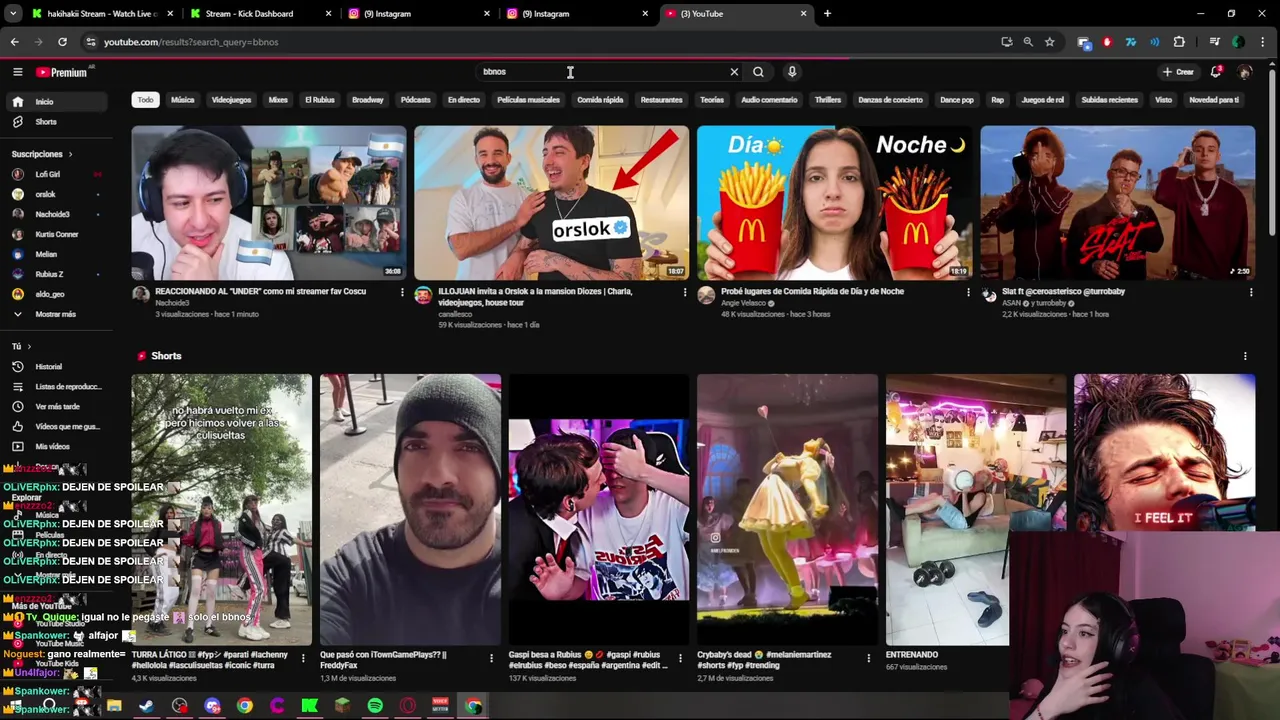Open Ver más tarde in the sidebar

[x=56, y=407]
